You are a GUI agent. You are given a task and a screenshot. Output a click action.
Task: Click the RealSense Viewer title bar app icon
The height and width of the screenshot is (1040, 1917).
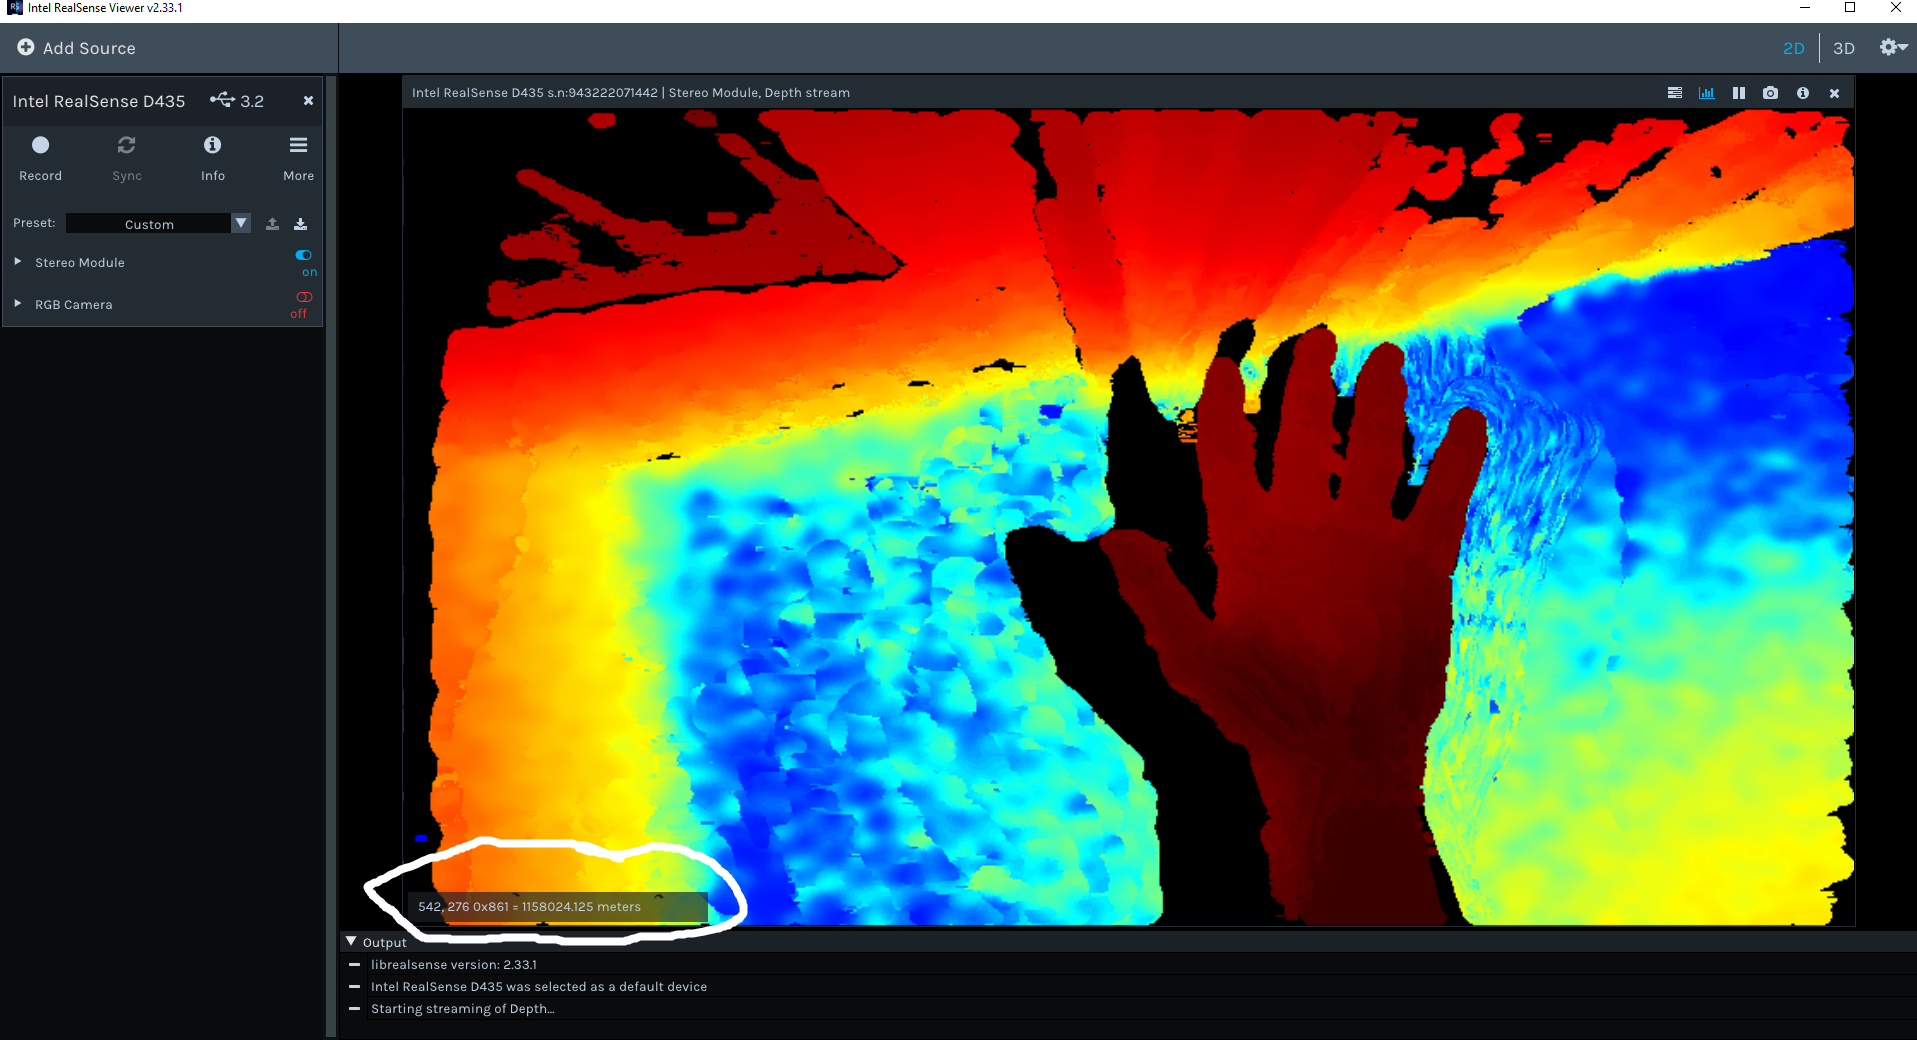tap(14, 7)
